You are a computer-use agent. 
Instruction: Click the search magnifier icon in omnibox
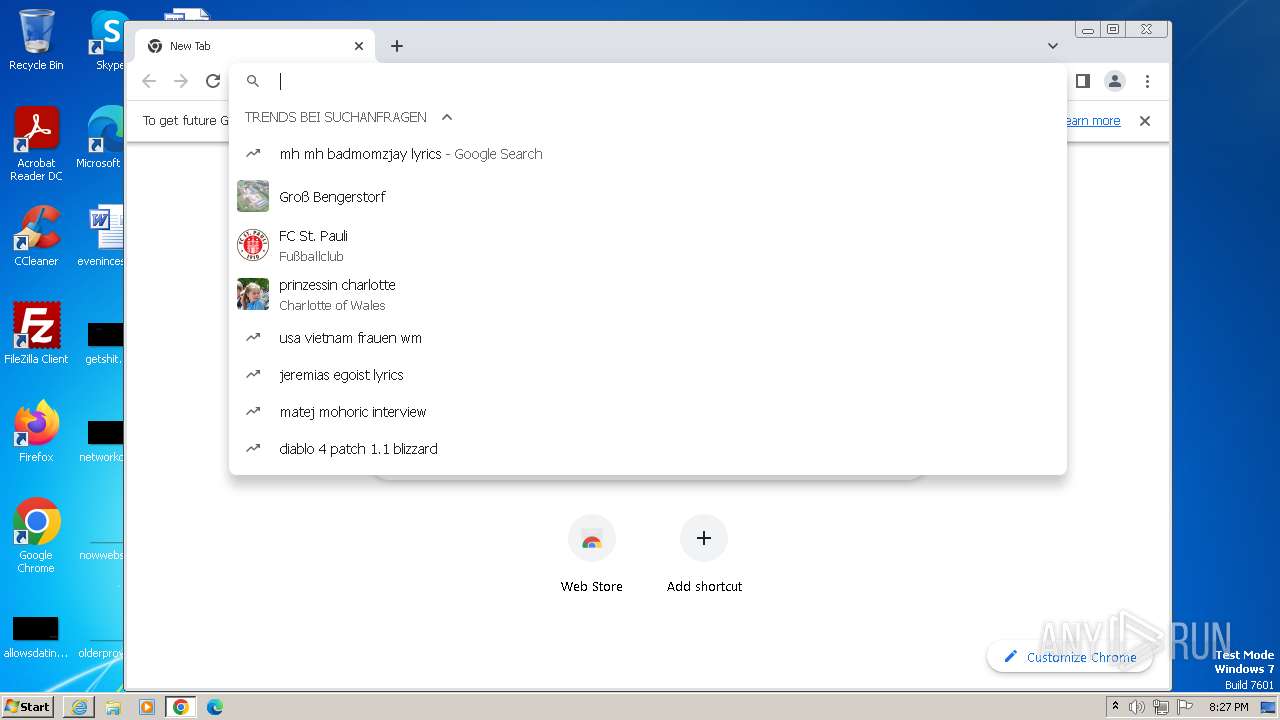click(253, 81)
